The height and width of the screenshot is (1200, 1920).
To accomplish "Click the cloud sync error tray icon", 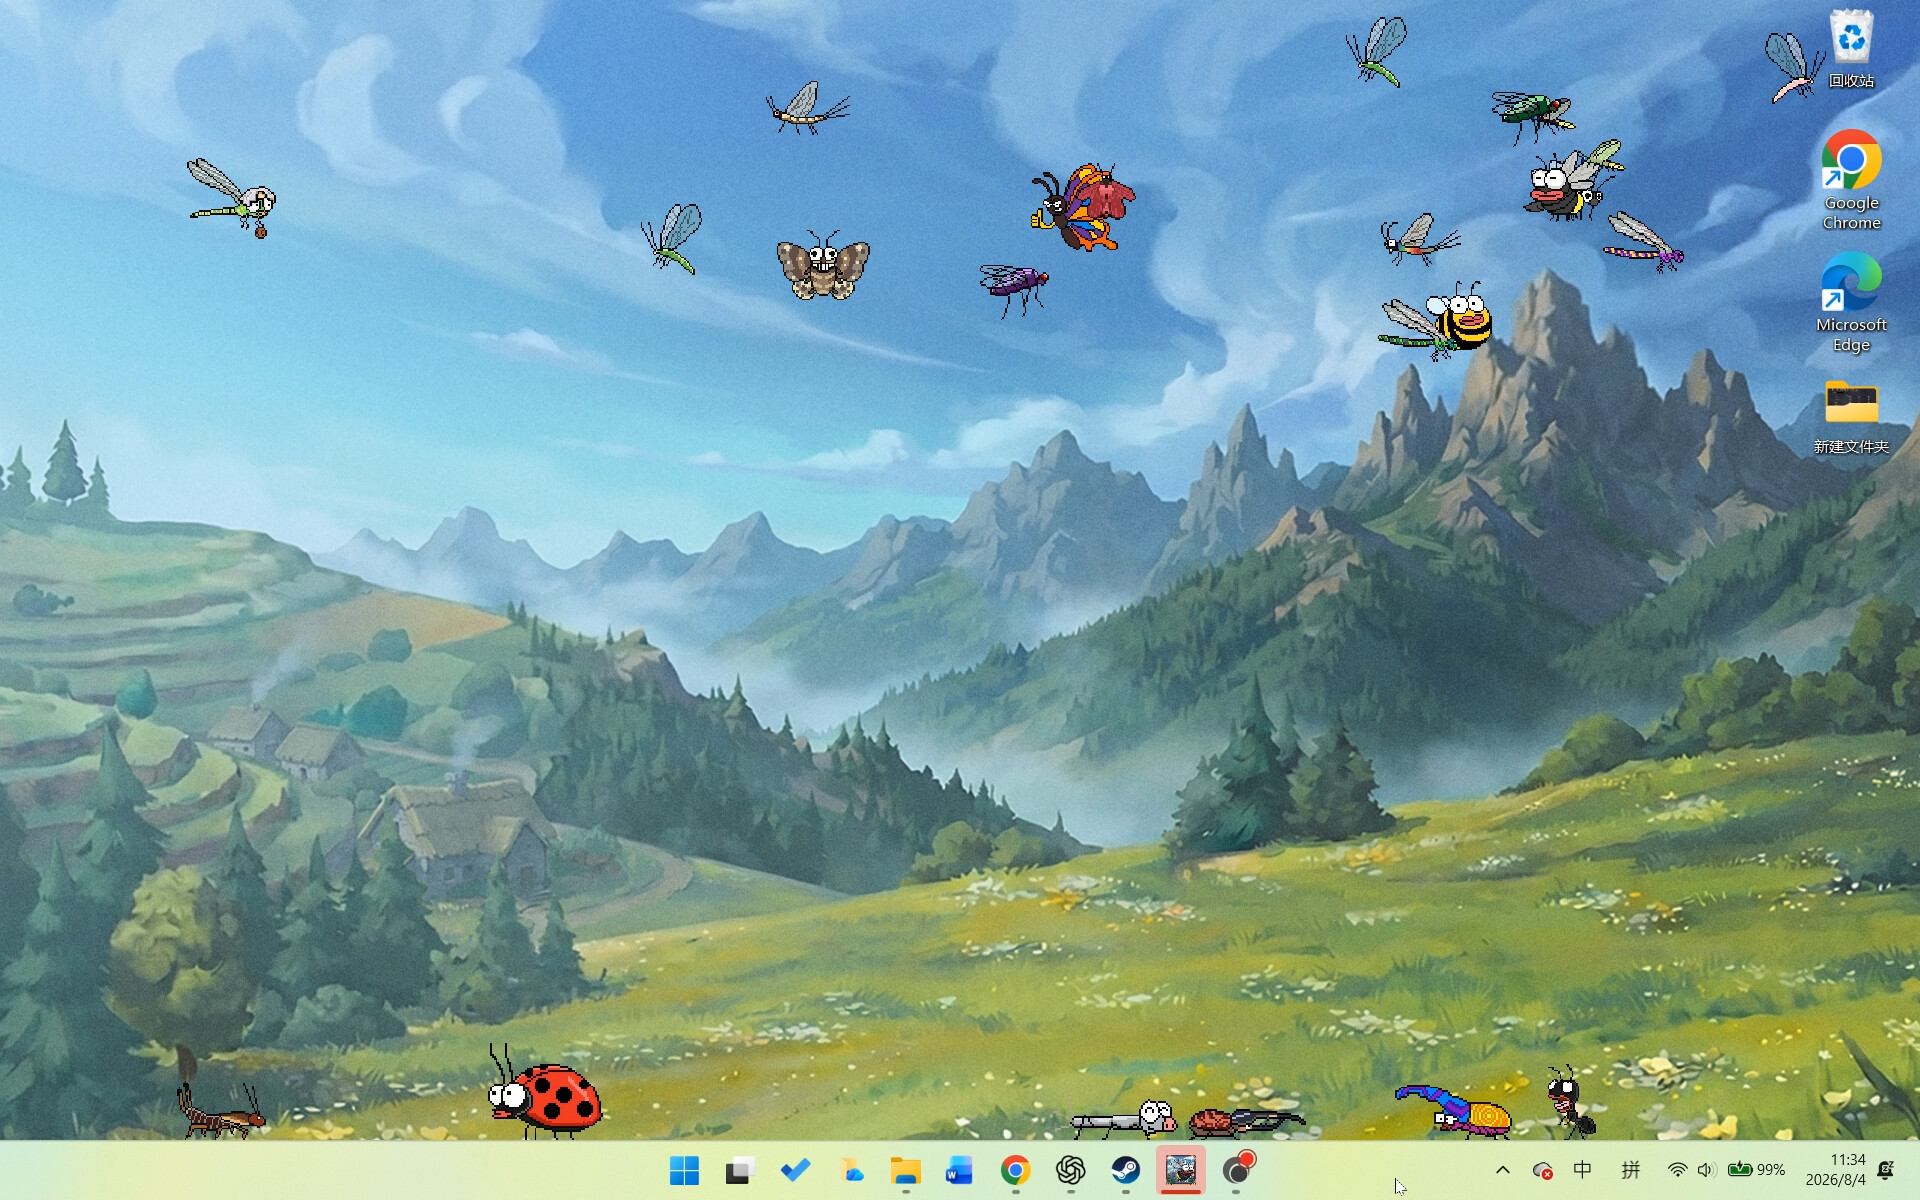I will (1543, 1170).
